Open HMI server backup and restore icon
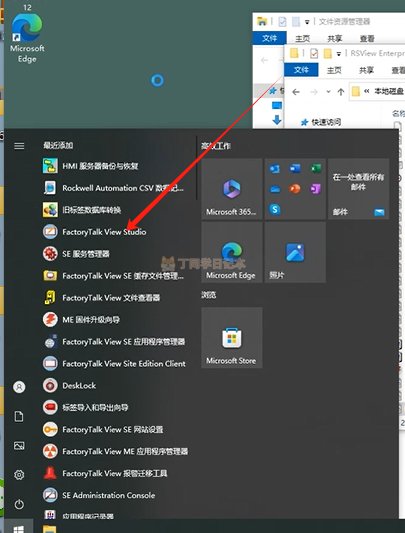The image size is (405, 533). coord(50,166)
